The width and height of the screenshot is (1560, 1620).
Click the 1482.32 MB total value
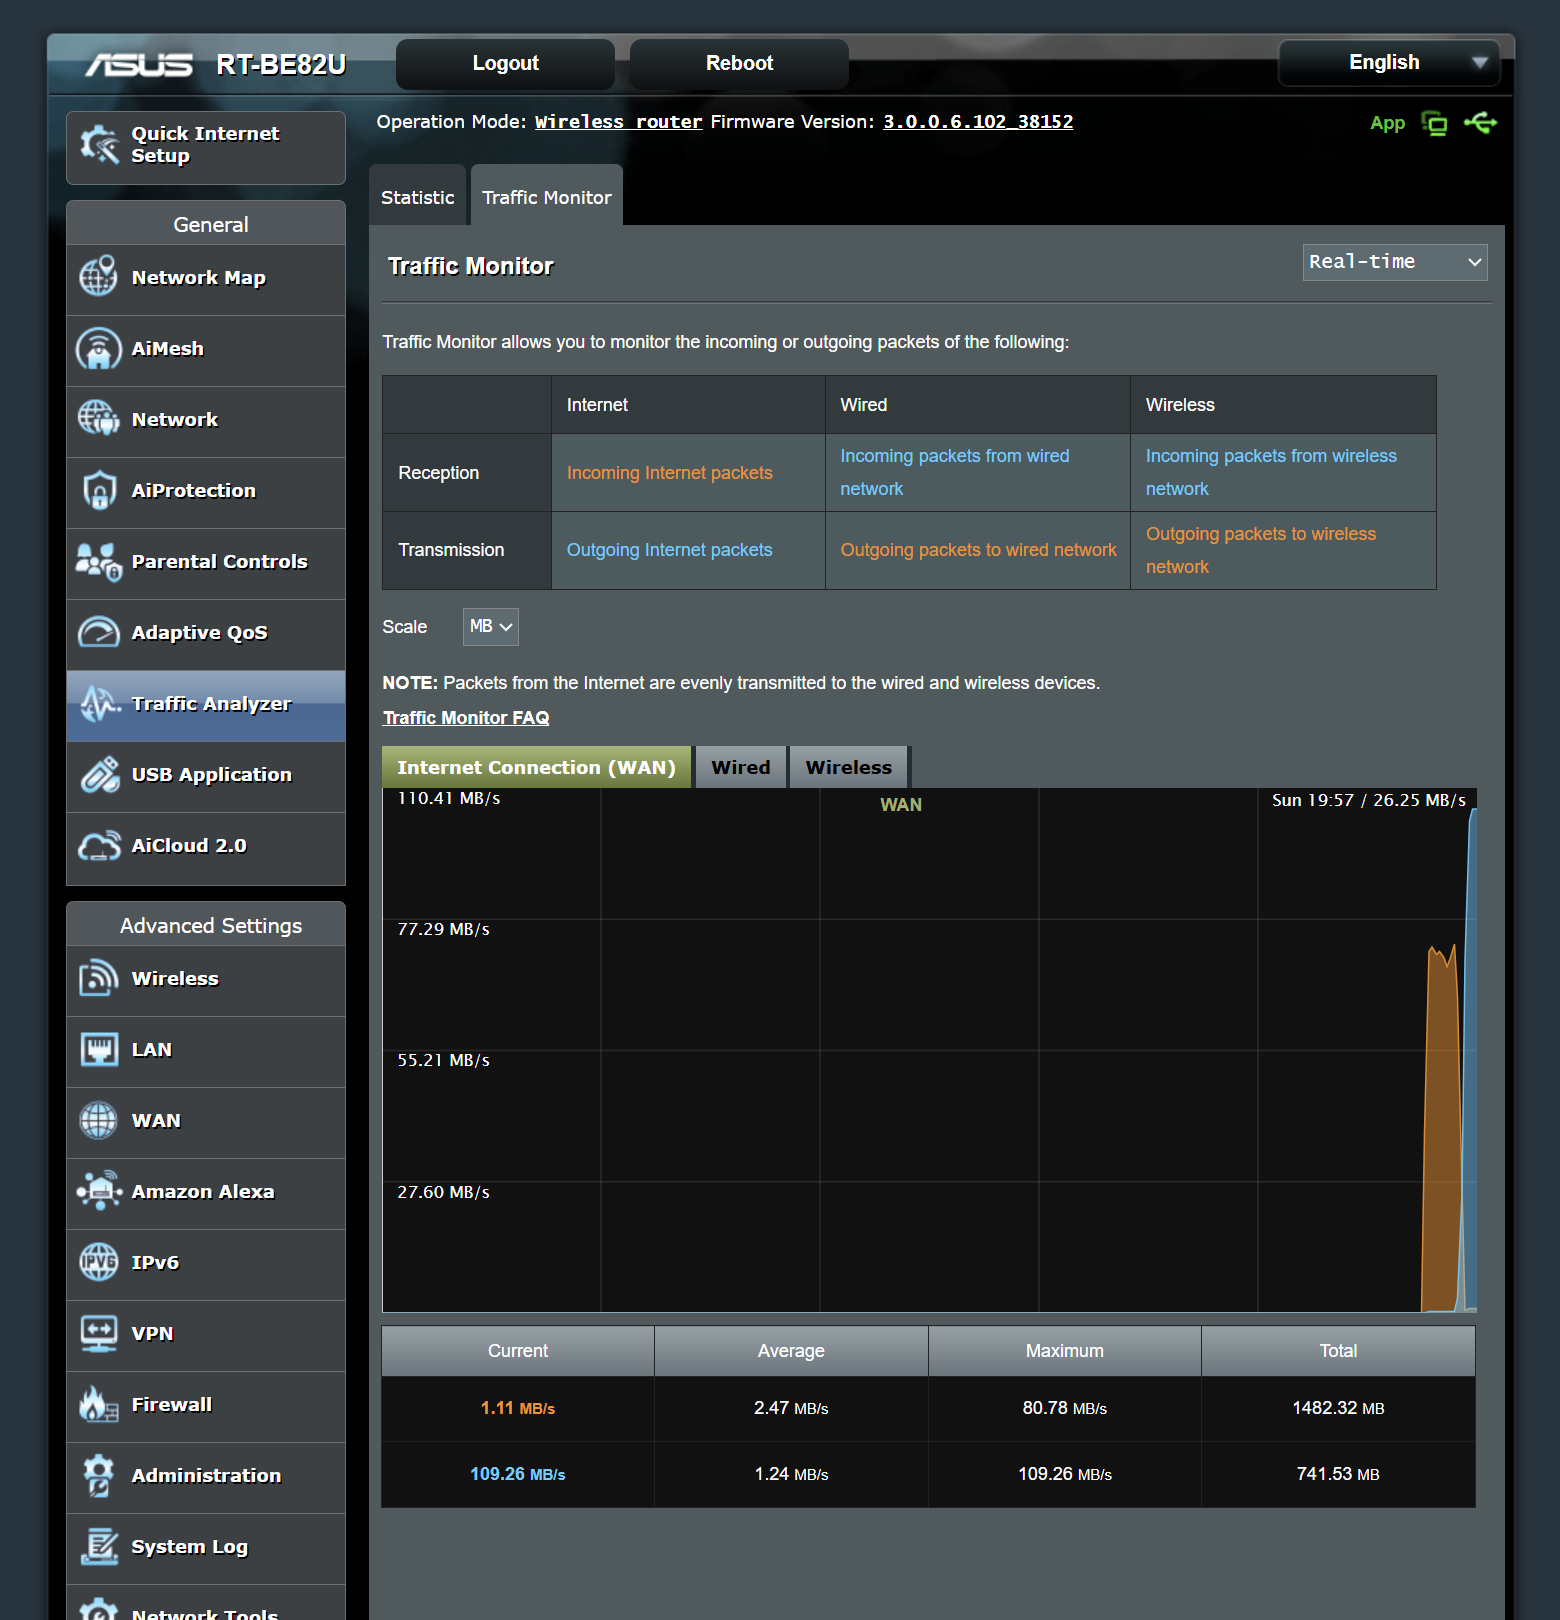click(x=1338, y=1408)
